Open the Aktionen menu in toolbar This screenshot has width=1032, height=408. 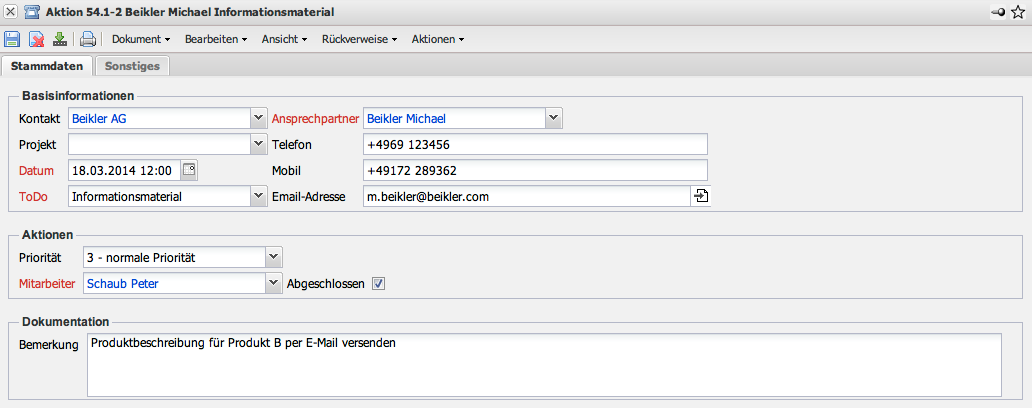[x=438, y=39]
